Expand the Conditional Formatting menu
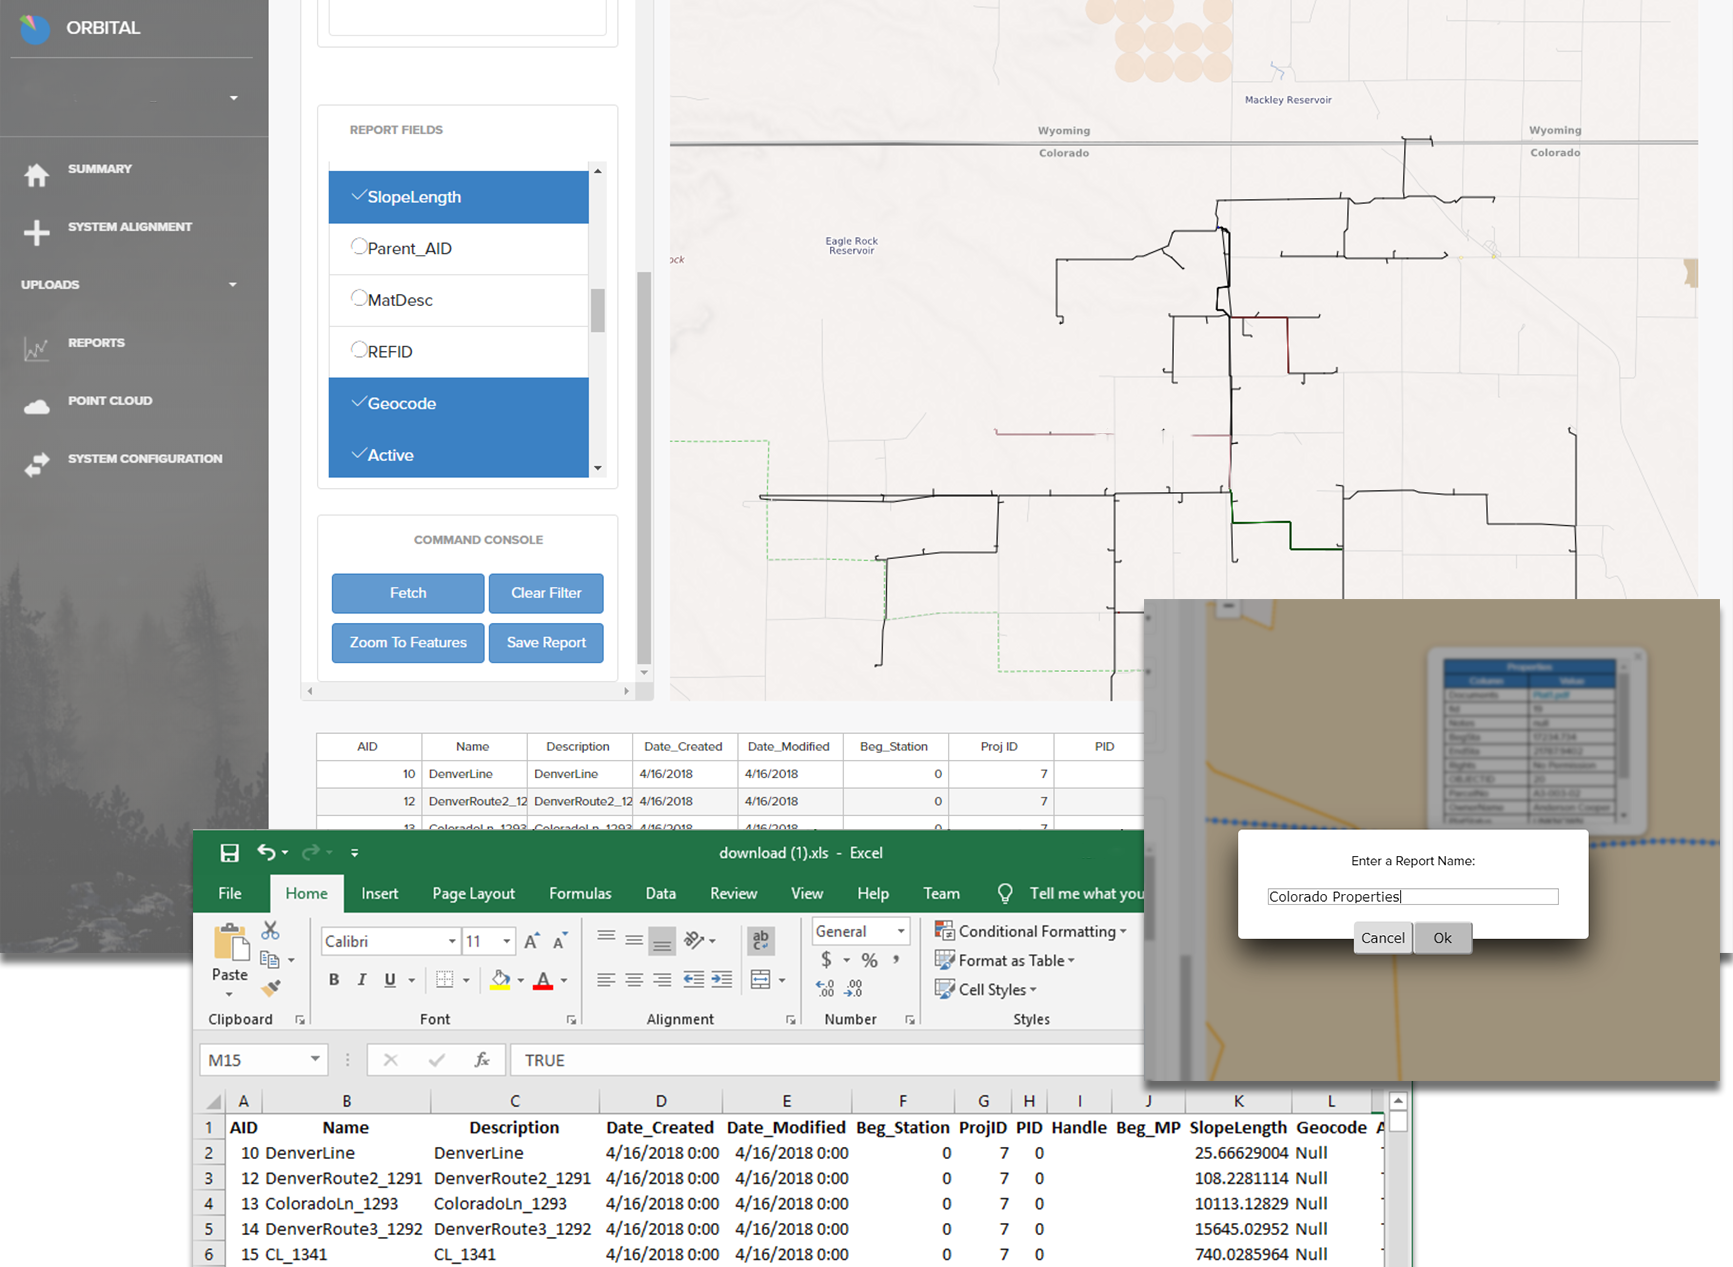This screenshot has height=1267, width=1733. click(x=1031, y=931)
